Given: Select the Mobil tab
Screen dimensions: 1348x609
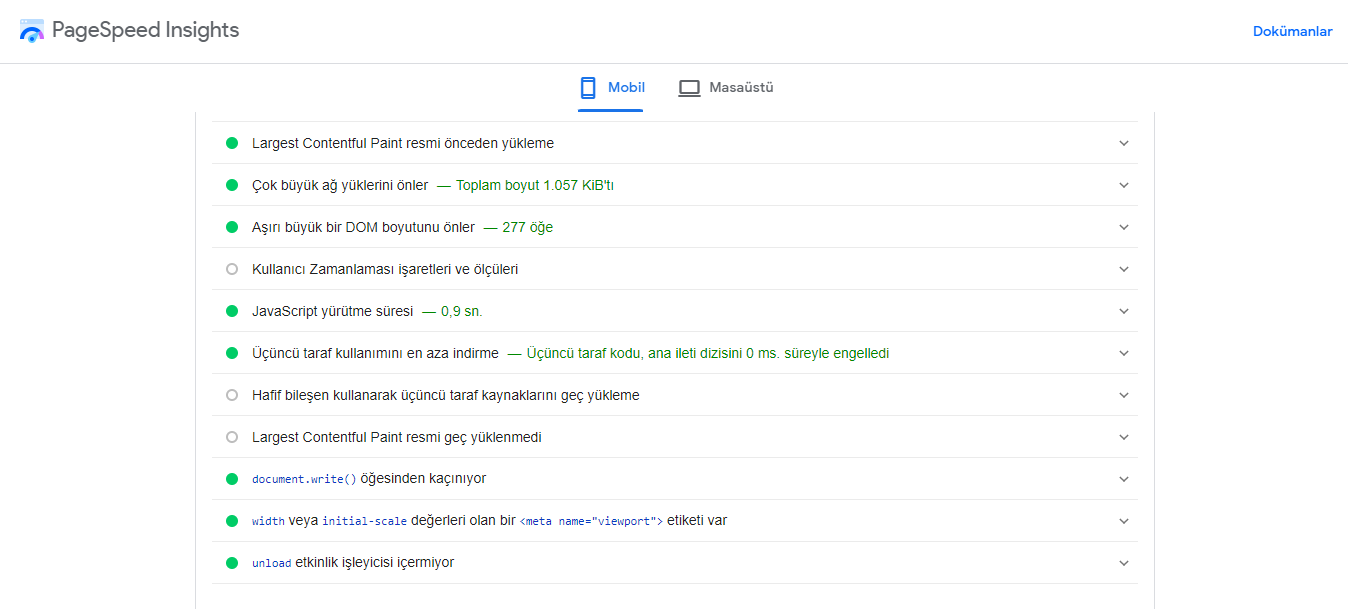Looking at the screenshot, I should [611, 87].
